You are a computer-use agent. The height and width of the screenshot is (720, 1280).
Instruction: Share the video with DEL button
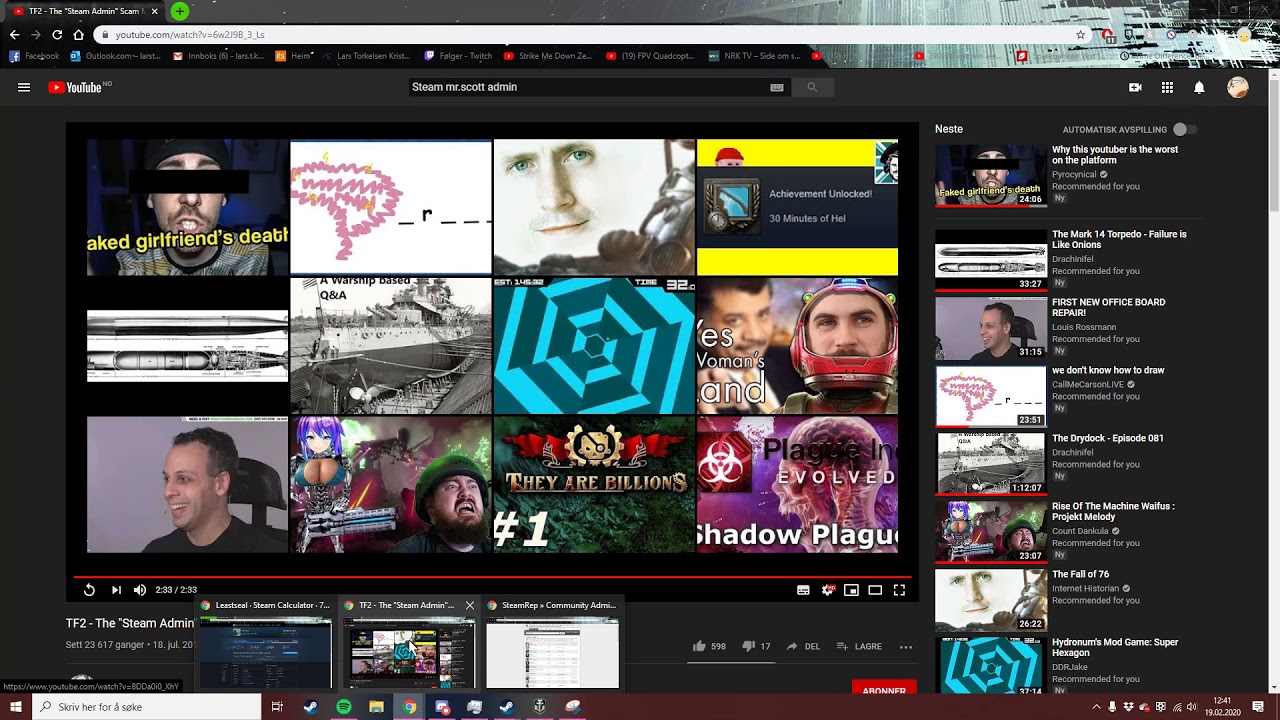pos(803,646)
